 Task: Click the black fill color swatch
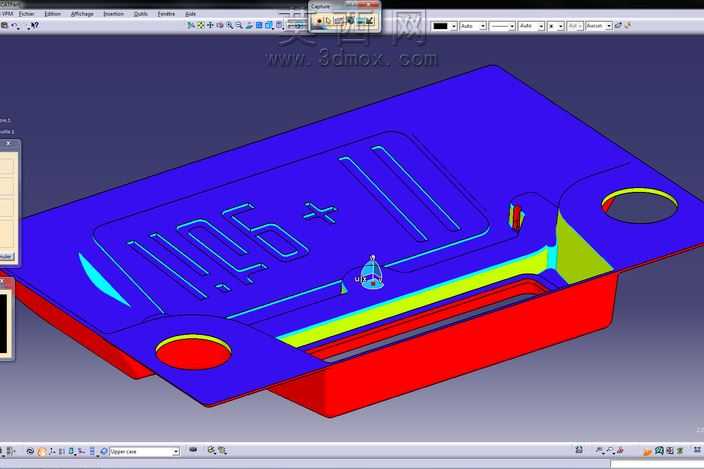440,26
